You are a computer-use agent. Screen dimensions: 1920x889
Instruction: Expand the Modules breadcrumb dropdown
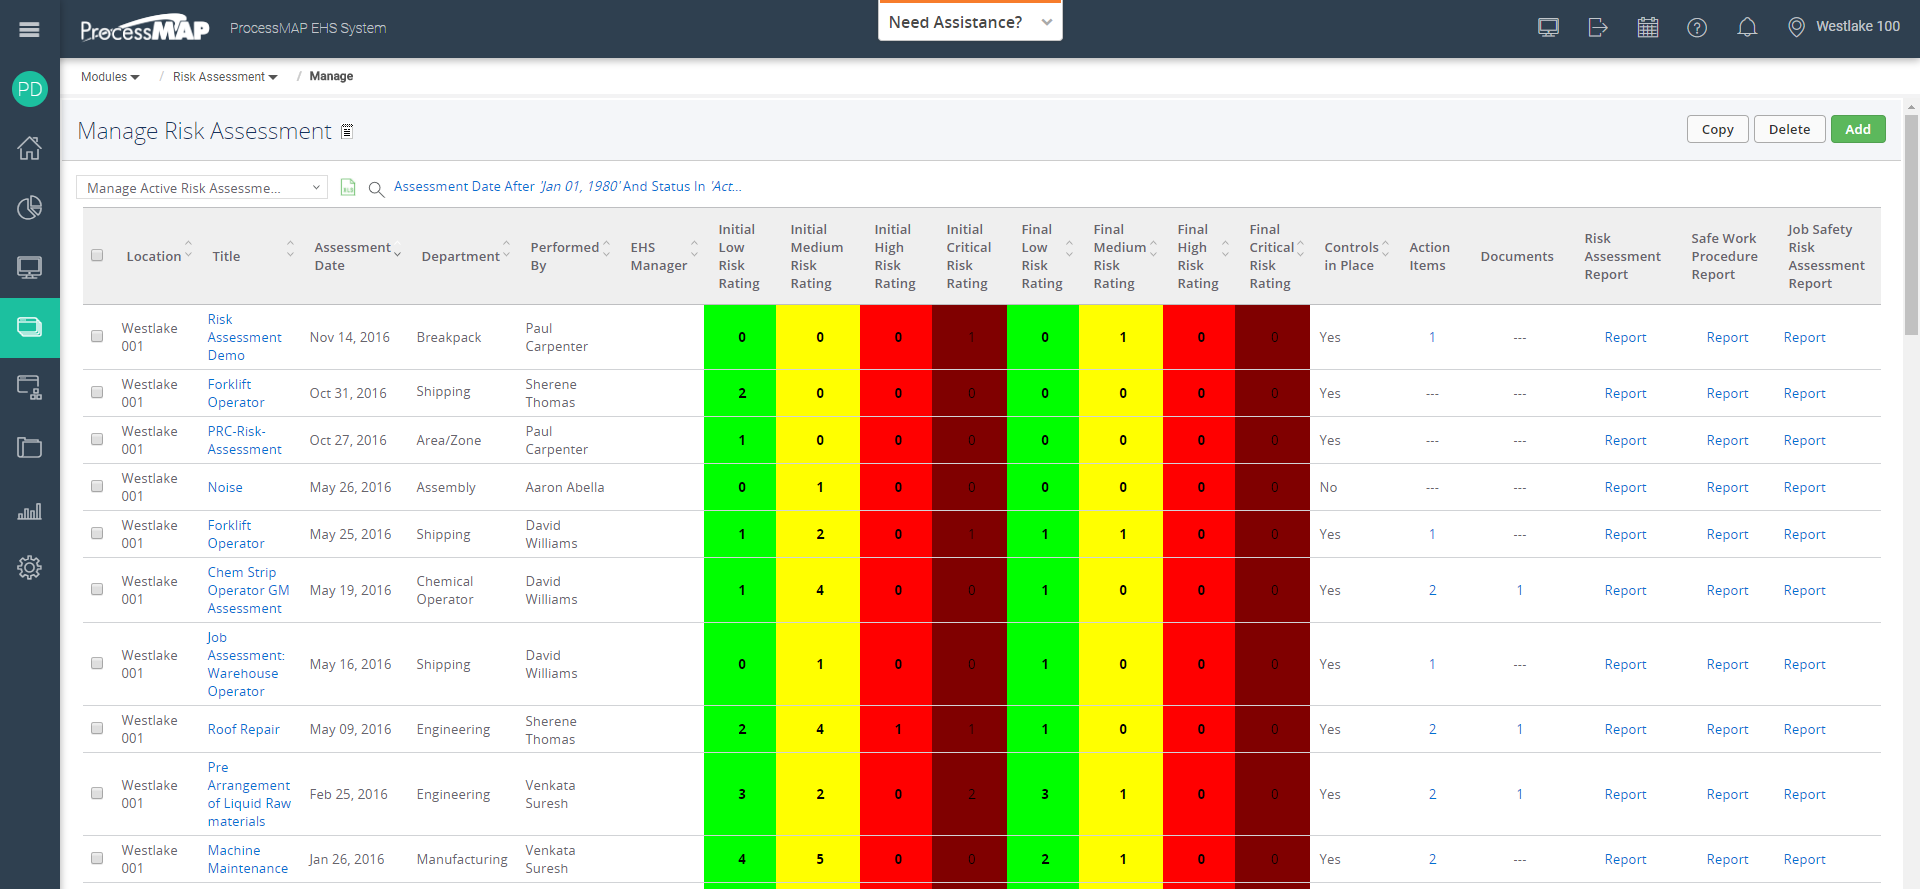[110, 77]
